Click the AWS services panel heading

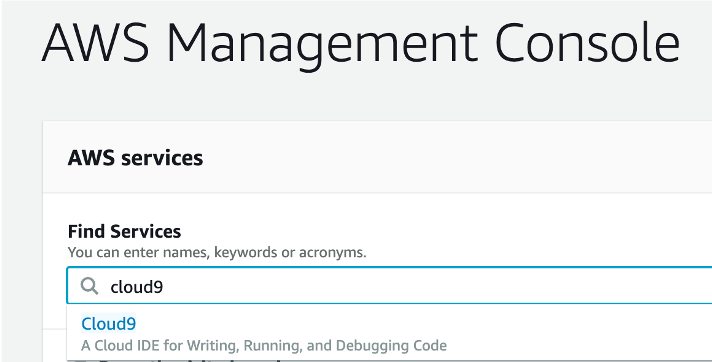point(135,158)
